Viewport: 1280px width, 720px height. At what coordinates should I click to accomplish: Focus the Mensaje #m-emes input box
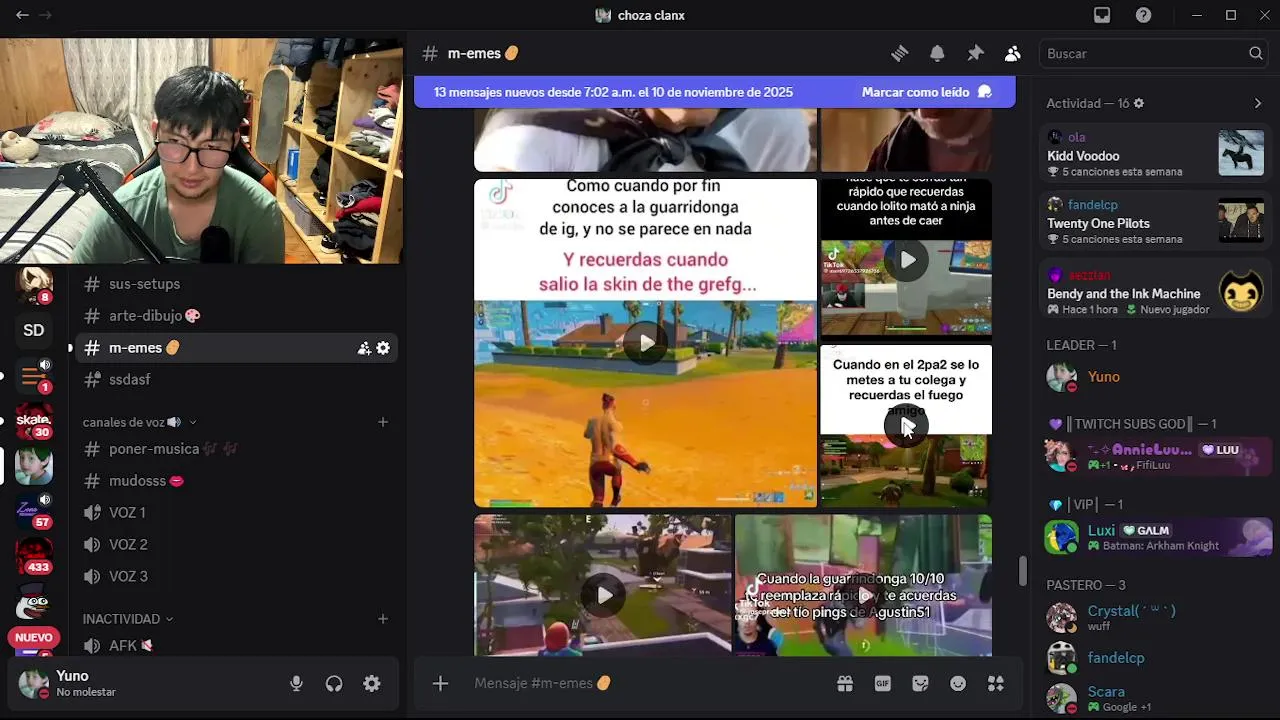(640, 683)
